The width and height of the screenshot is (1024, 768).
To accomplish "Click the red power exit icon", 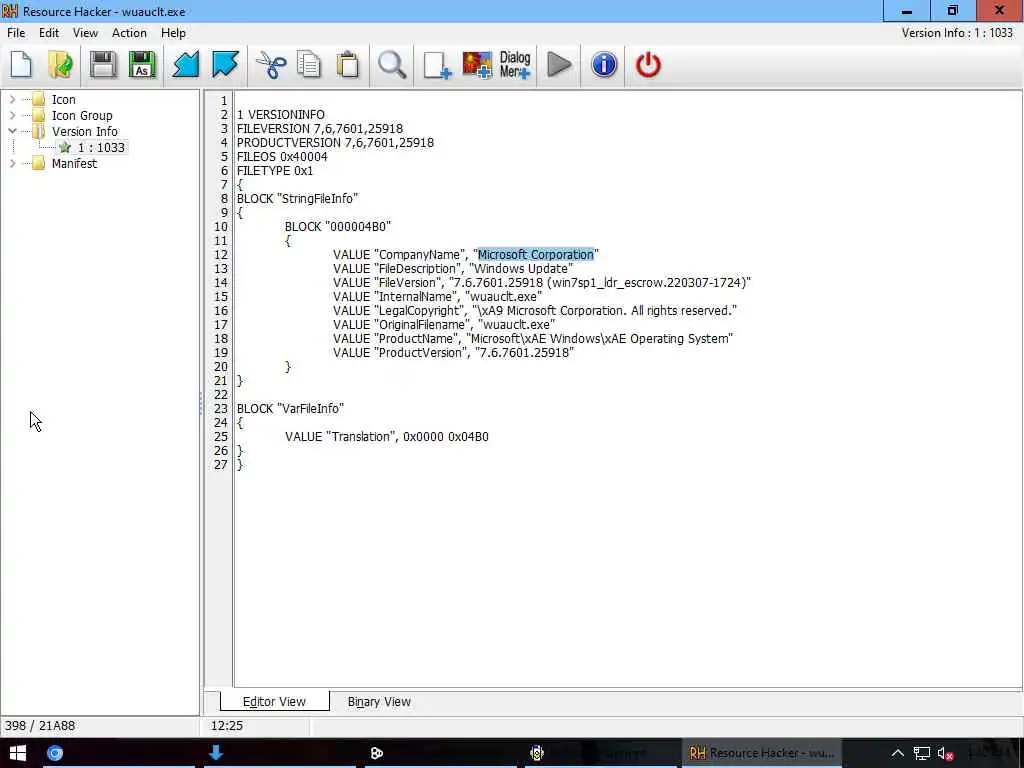I will [x=648, y=65].
